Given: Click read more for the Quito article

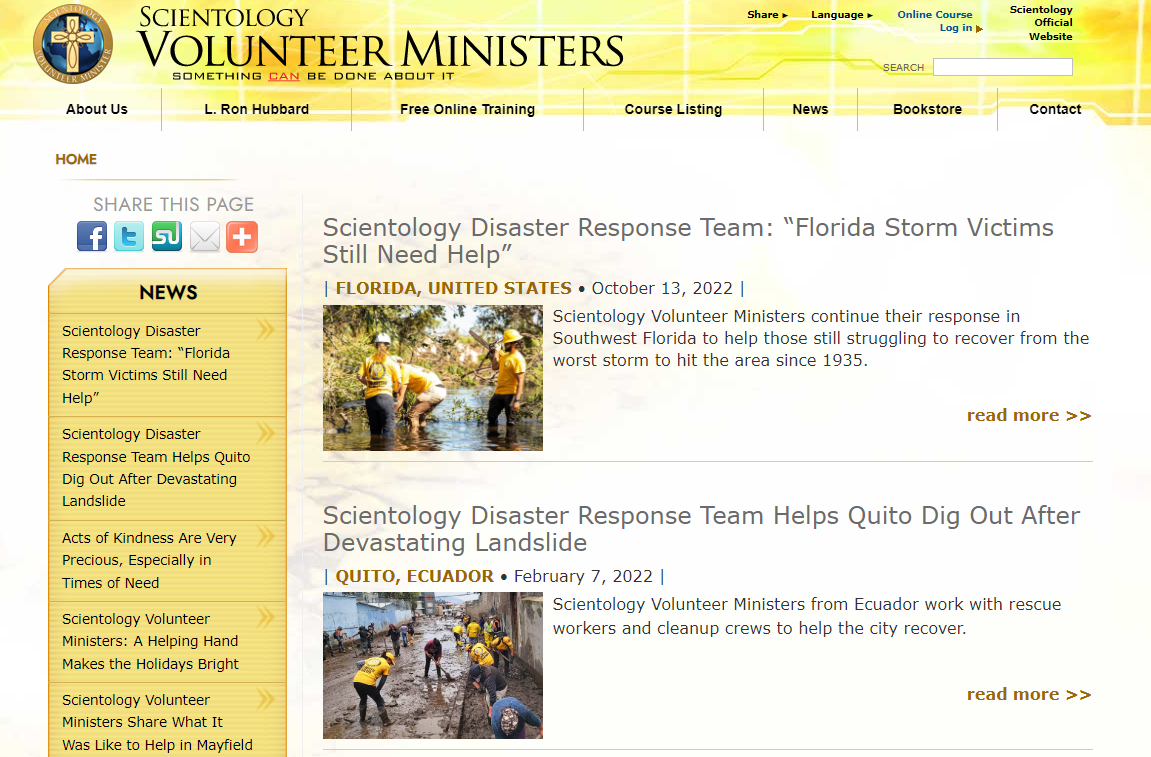Looking at the screenshot, I should click(x=1029, y=695).
